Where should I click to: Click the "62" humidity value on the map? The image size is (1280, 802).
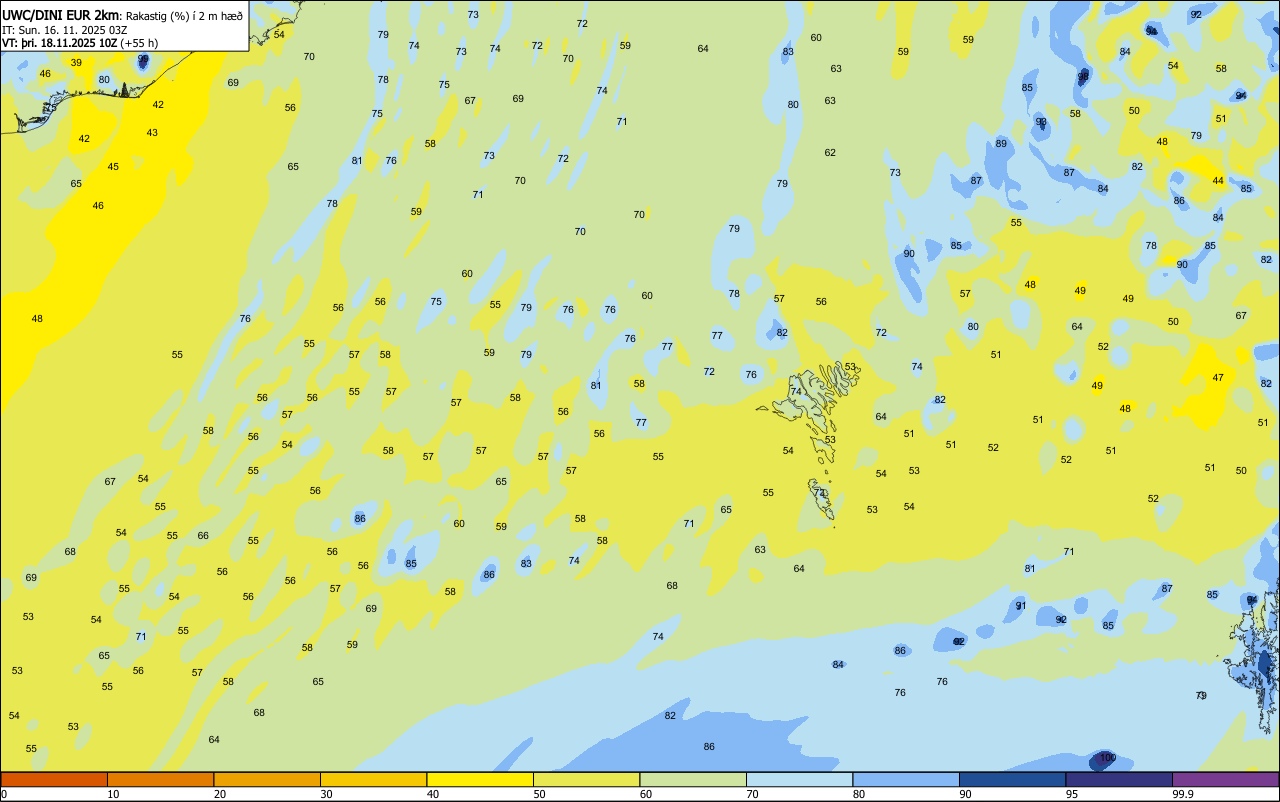tap(830, 152)
